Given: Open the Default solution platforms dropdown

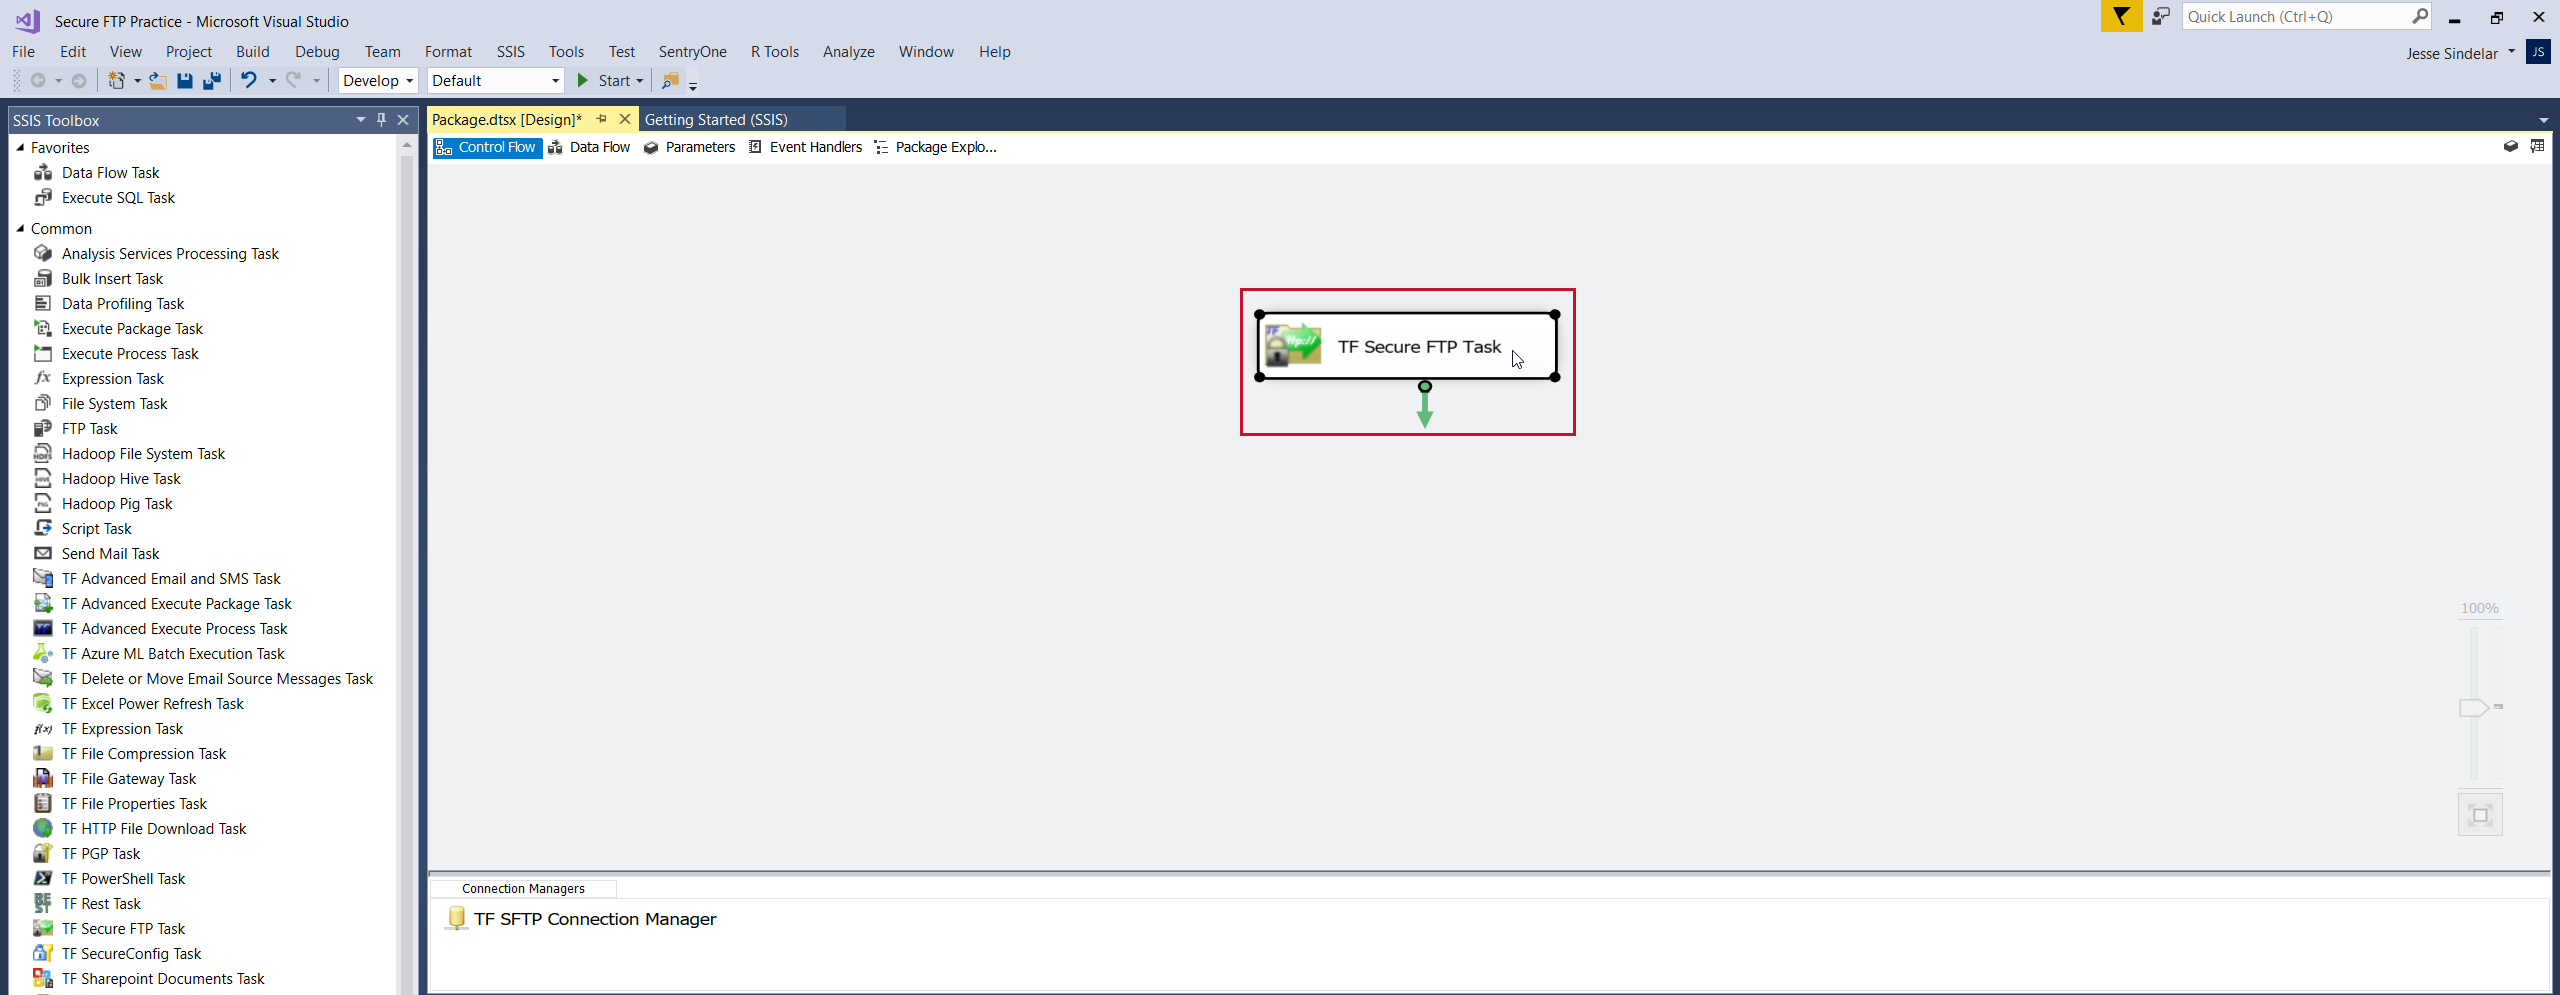Looking at the screenshot, I should coord(553,81).
